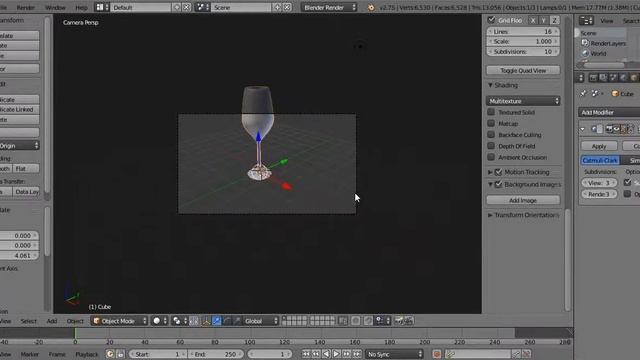Click the Data Layout button
Viewport: 640px width, 360px height.
tap(26, 191)
